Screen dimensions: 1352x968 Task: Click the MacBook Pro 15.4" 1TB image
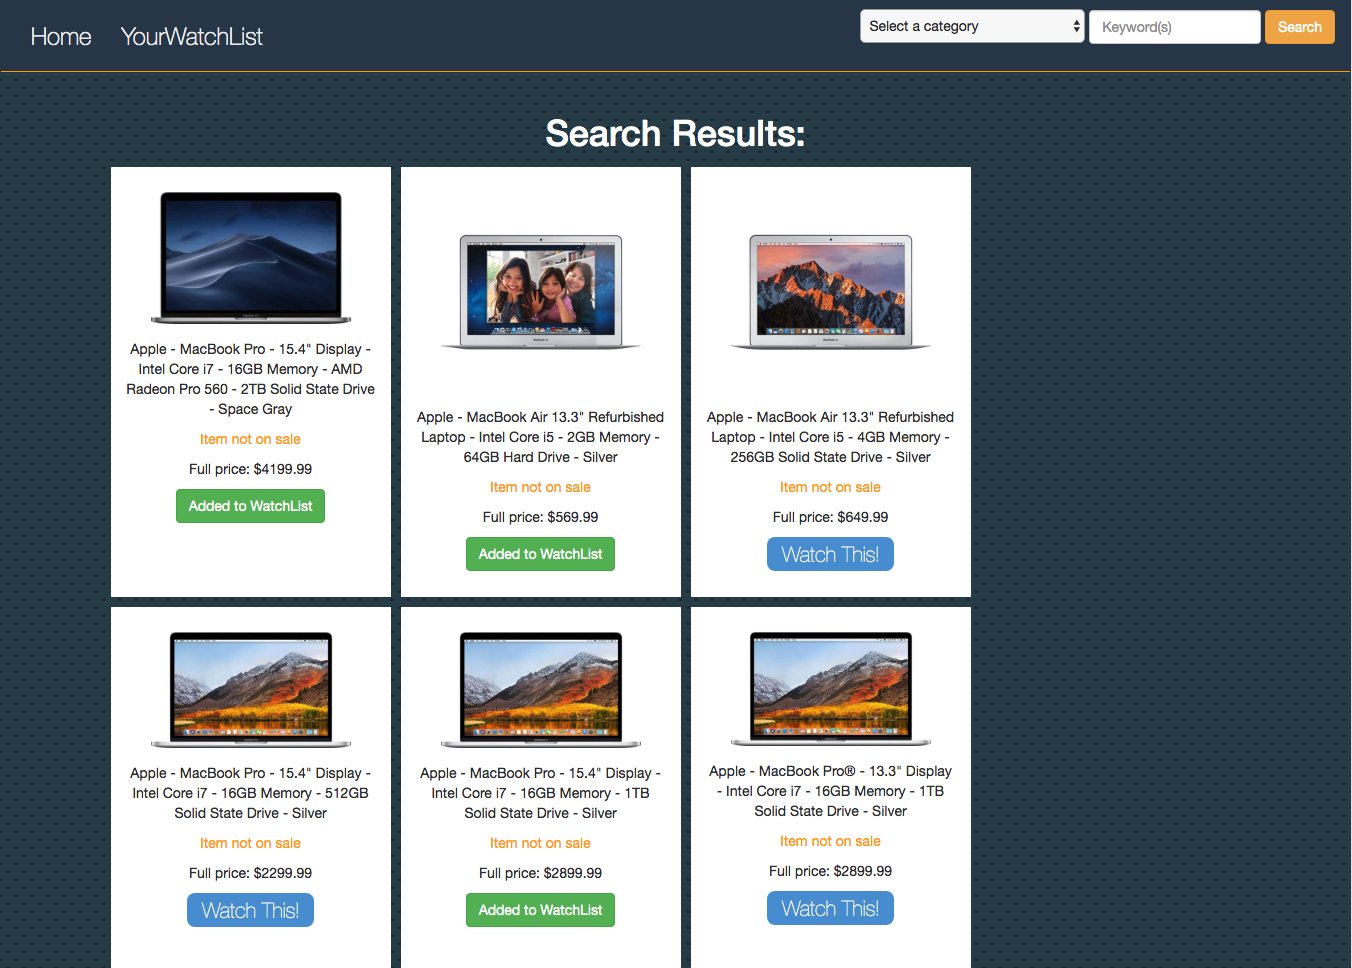click(541, 690)
